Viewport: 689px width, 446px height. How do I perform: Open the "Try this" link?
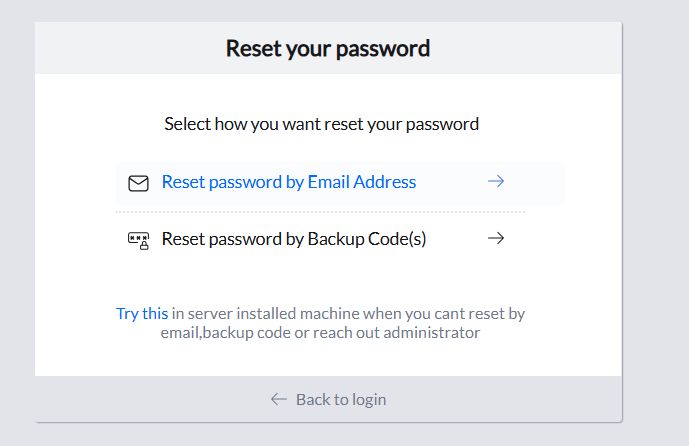142,313
